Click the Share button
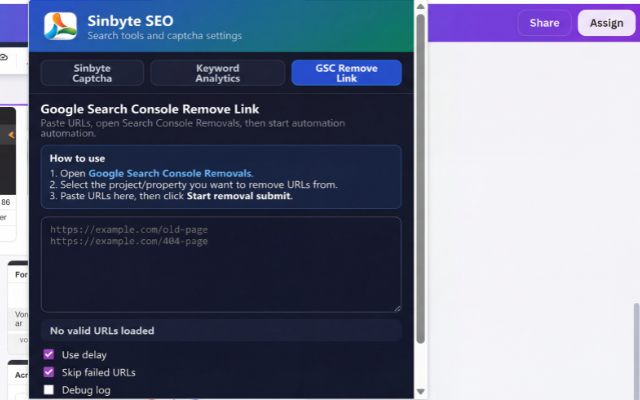 (x=544, y=23)
